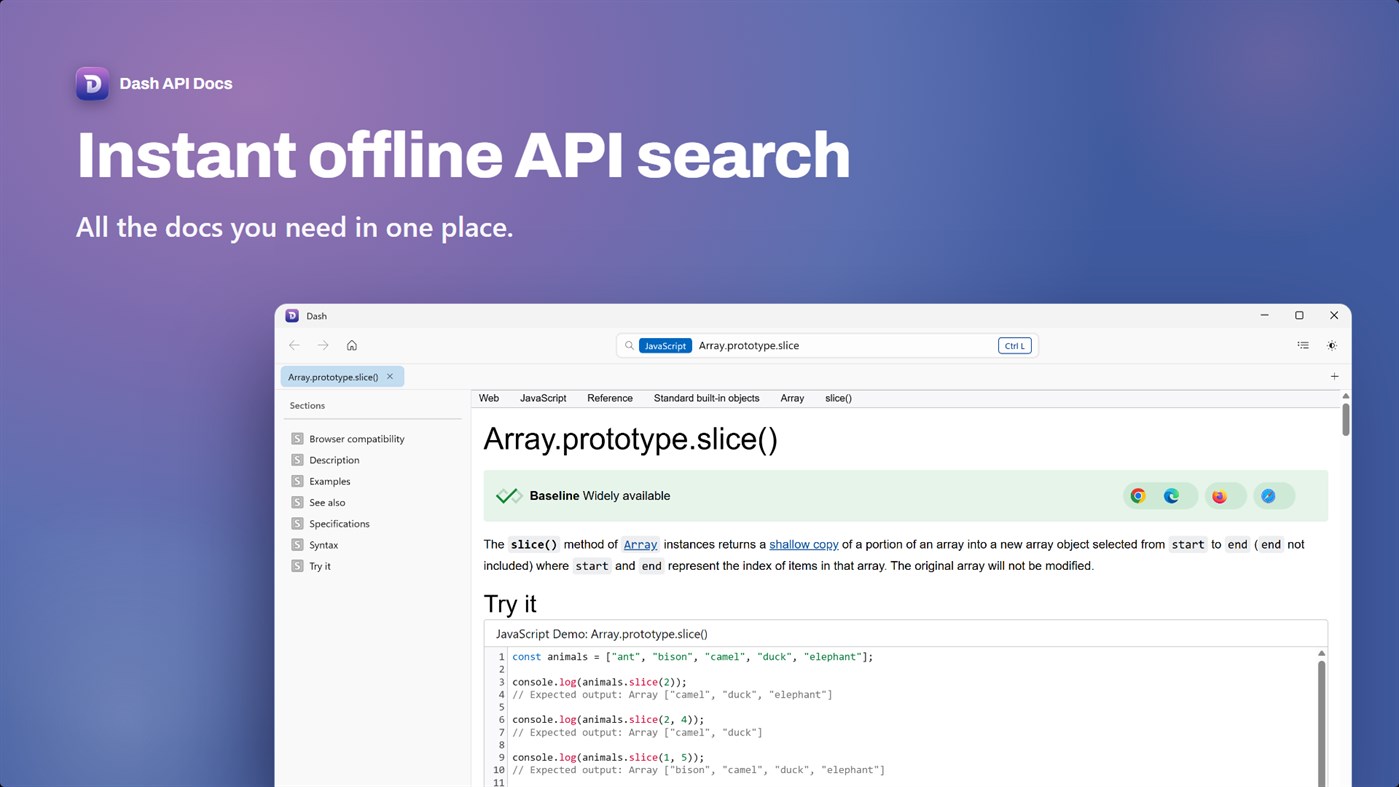Follow the shallow copy link

coord(803,544)
